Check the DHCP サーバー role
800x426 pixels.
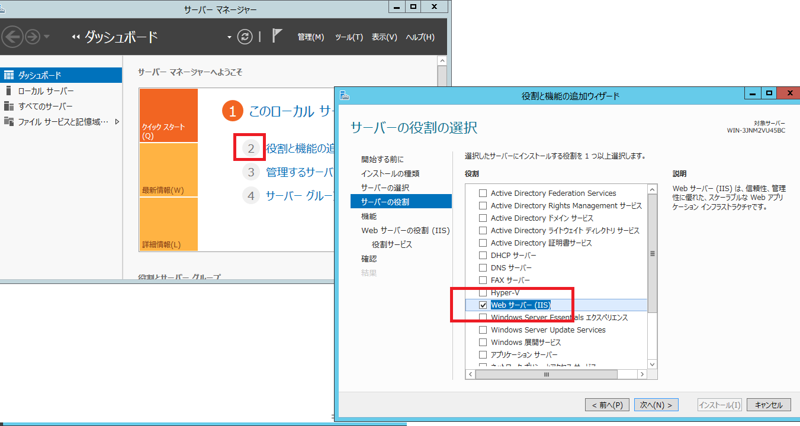coord(484,256)
